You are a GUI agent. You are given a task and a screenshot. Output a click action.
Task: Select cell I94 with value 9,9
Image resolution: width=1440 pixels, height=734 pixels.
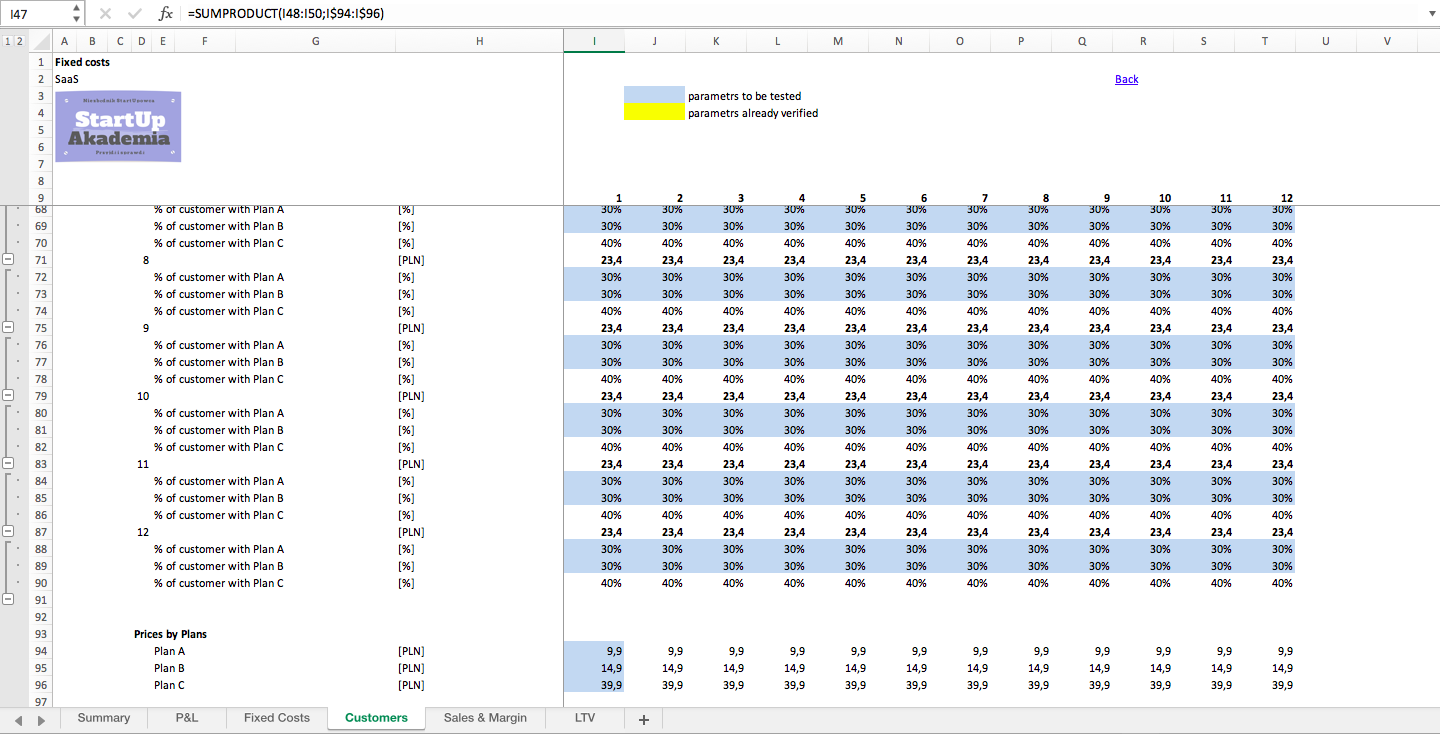pyautogui.click(x=594, y=651)
